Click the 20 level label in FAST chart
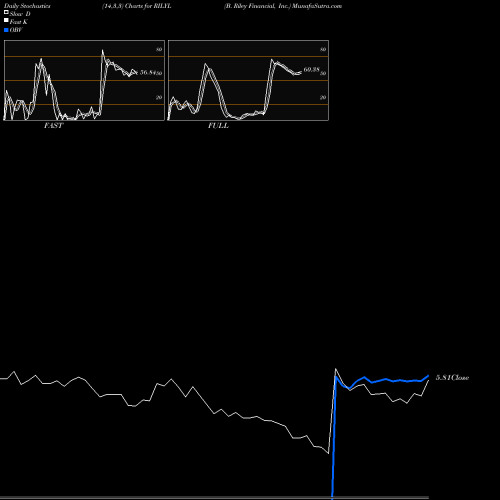Viewport: 500px width, 500px height. (x=159, y=97)
